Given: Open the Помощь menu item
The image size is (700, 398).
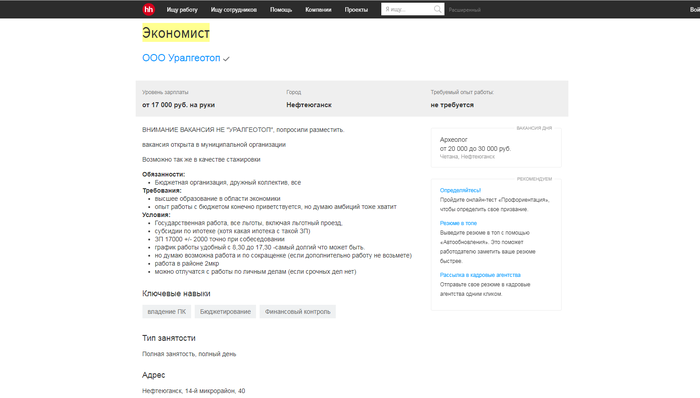Looking at the screenshot, I should (x=281, y=10).
